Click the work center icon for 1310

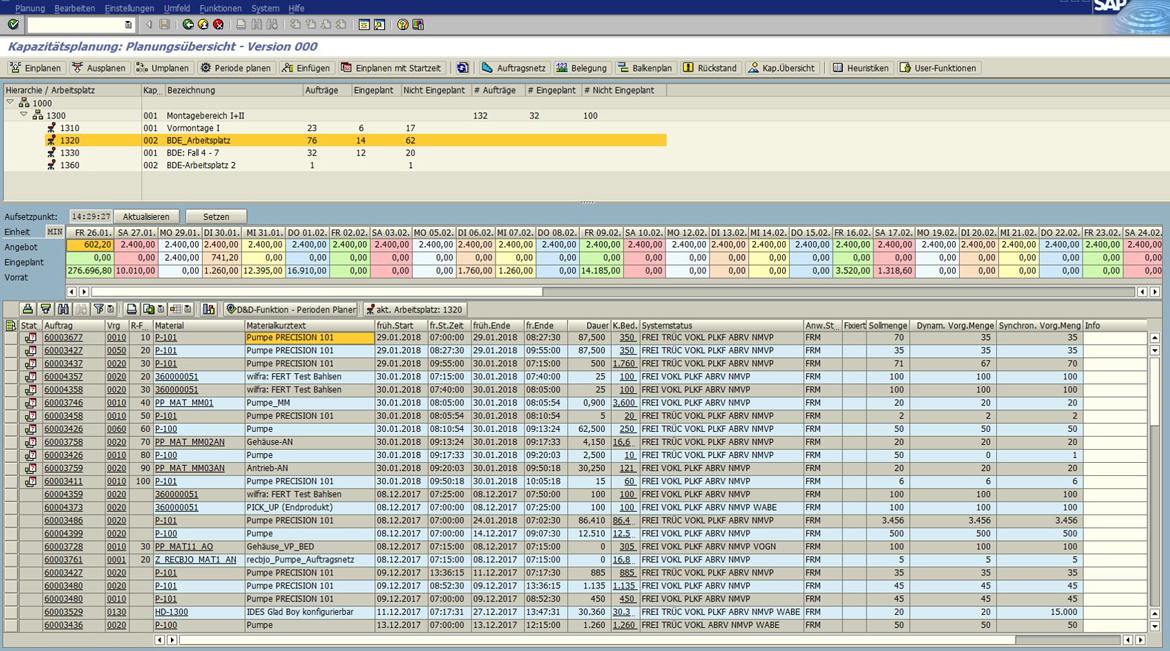(x=51, y=128)
